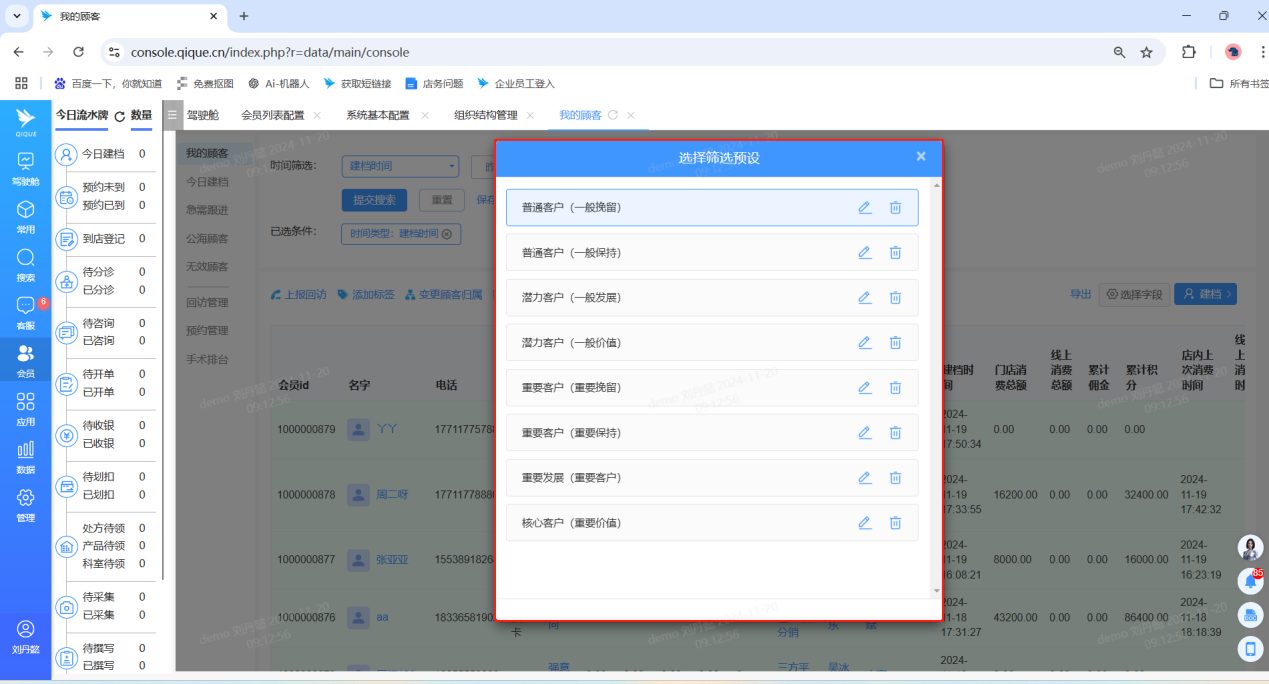Screen dimensions: 1269x684
Task: Delete the 核心客户（重要价值）preset
Action: coord(895,523)
